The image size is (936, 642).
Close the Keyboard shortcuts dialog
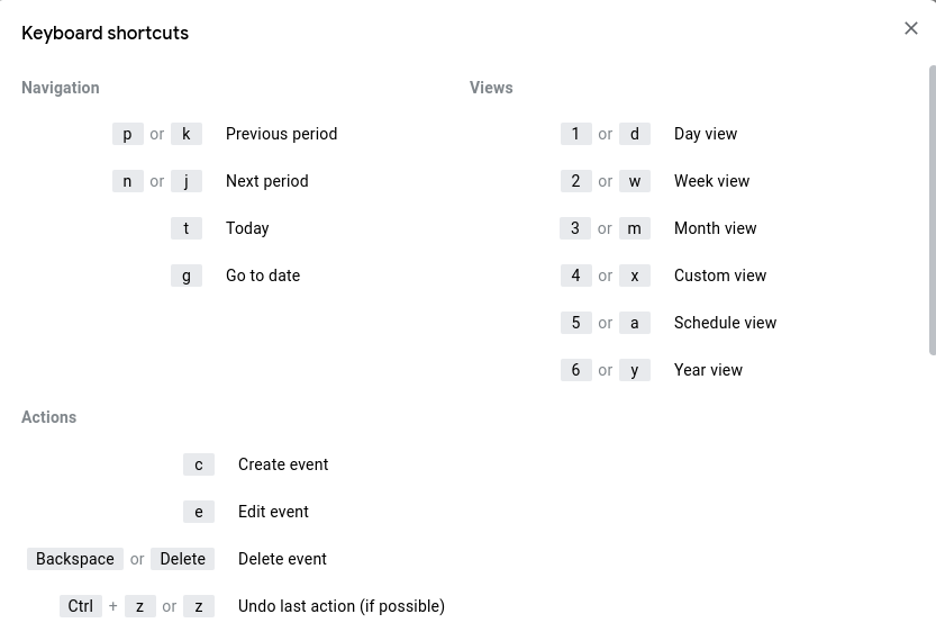pyautogui.click(x=910, y=28)
